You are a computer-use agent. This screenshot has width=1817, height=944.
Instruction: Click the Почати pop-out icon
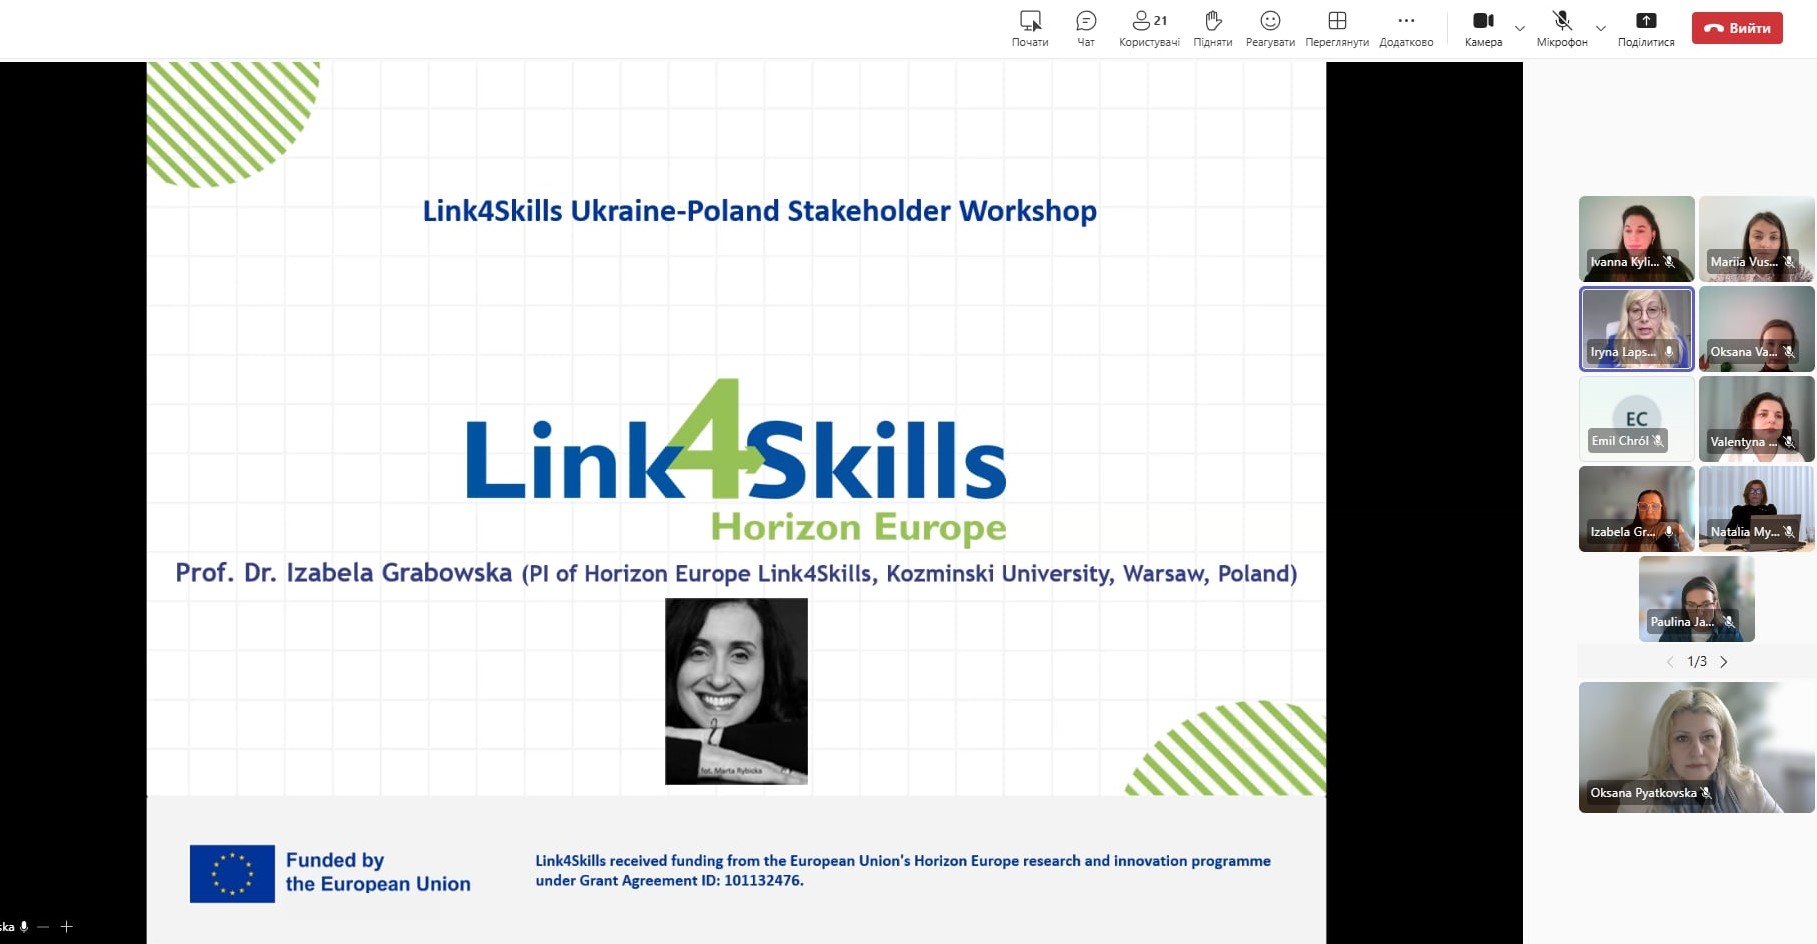point(1030,27)
